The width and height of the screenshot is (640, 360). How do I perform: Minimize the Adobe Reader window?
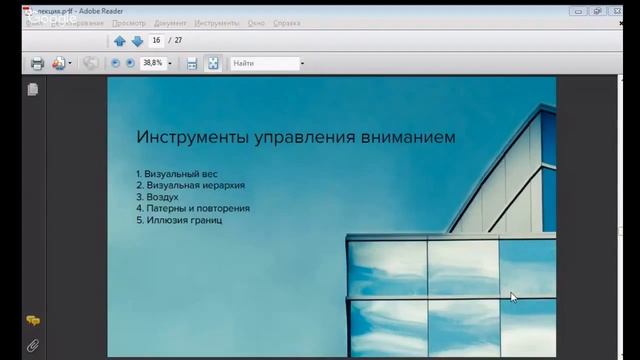(578, 11)
